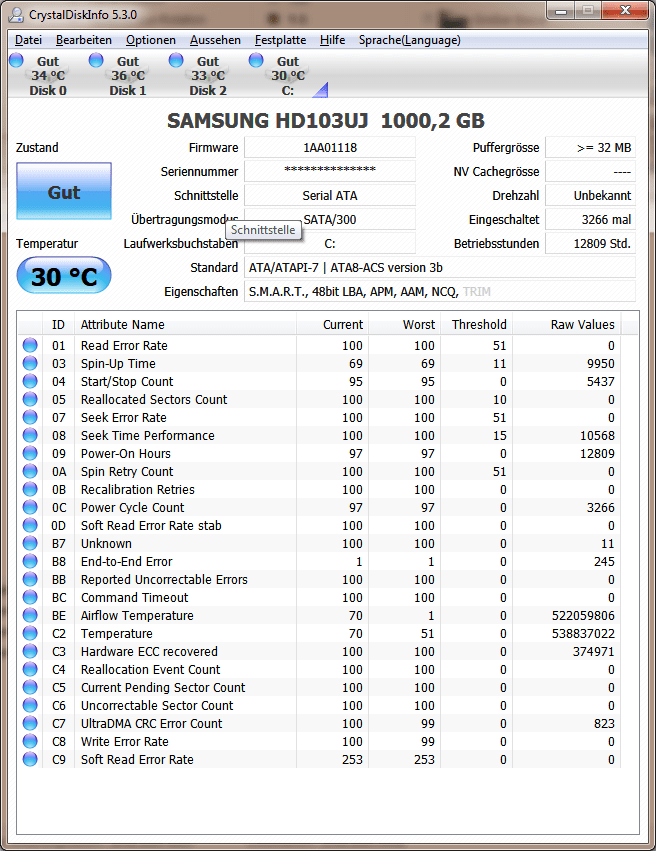Click the Schnittstelle field Serial ATA

(330, 195)
